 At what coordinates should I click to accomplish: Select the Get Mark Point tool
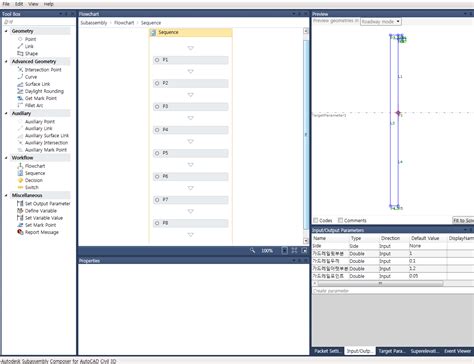click(41, 98)
